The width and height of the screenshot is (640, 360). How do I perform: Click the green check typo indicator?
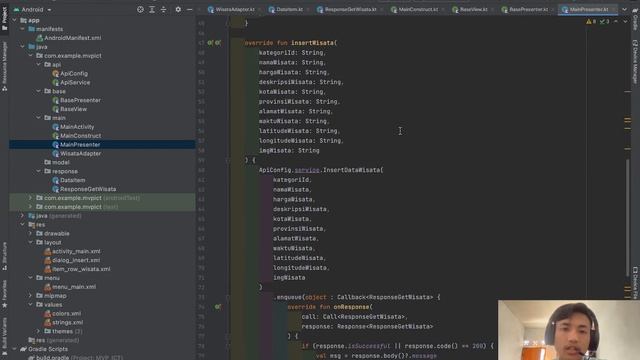[604, 21]
